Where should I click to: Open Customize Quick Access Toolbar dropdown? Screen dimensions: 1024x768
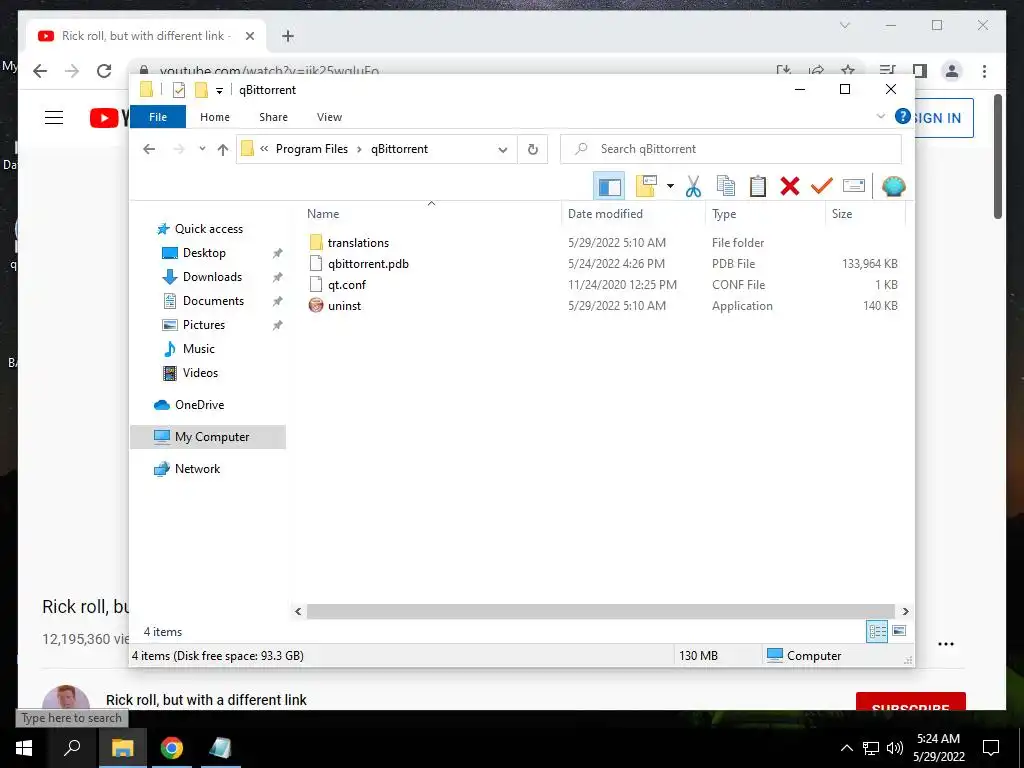[219, 91]
